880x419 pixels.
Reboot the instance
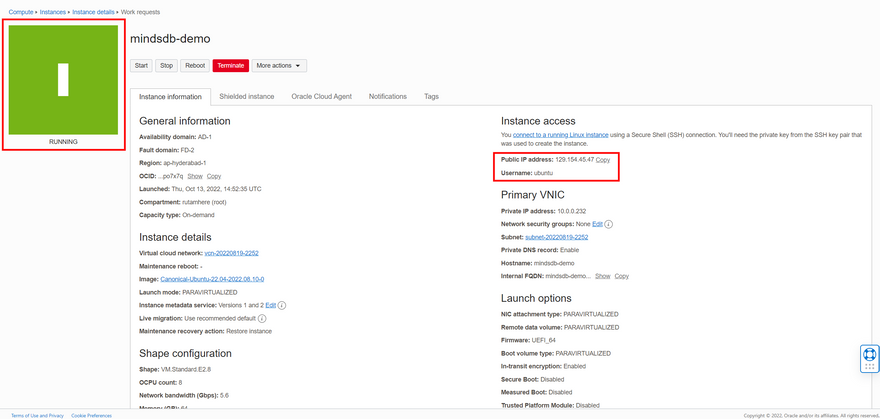pyautogui.click(x=195, y=65)
